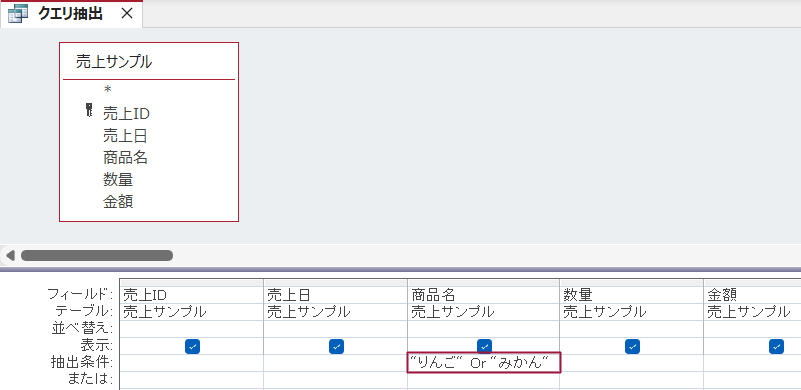Viewport: 801px width, 390px height.
Task: Click the 並べ替え row label
Action: click(x=81, y=328)
